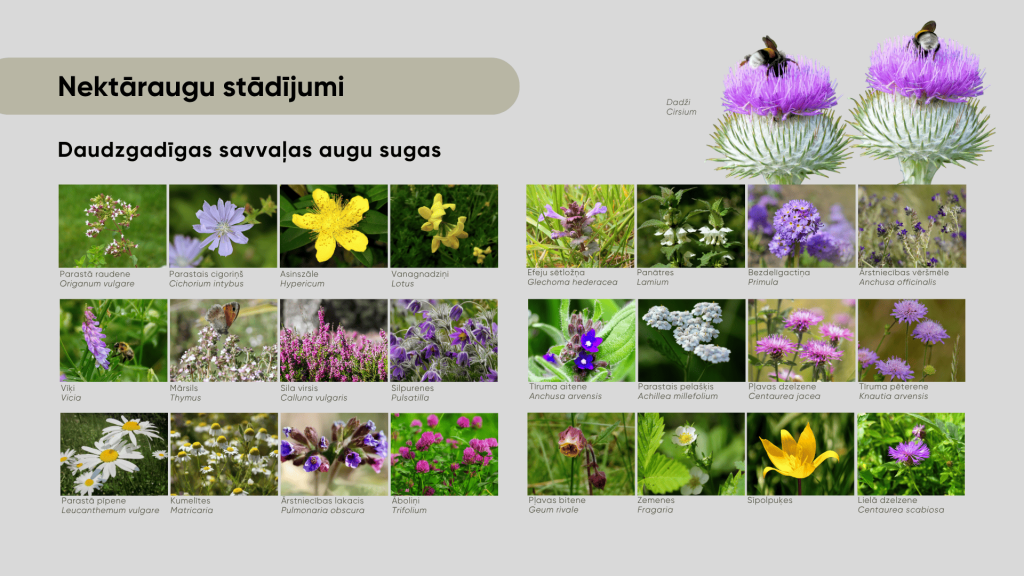Select the Origanum vulgare photo

[x=112, y=225]
